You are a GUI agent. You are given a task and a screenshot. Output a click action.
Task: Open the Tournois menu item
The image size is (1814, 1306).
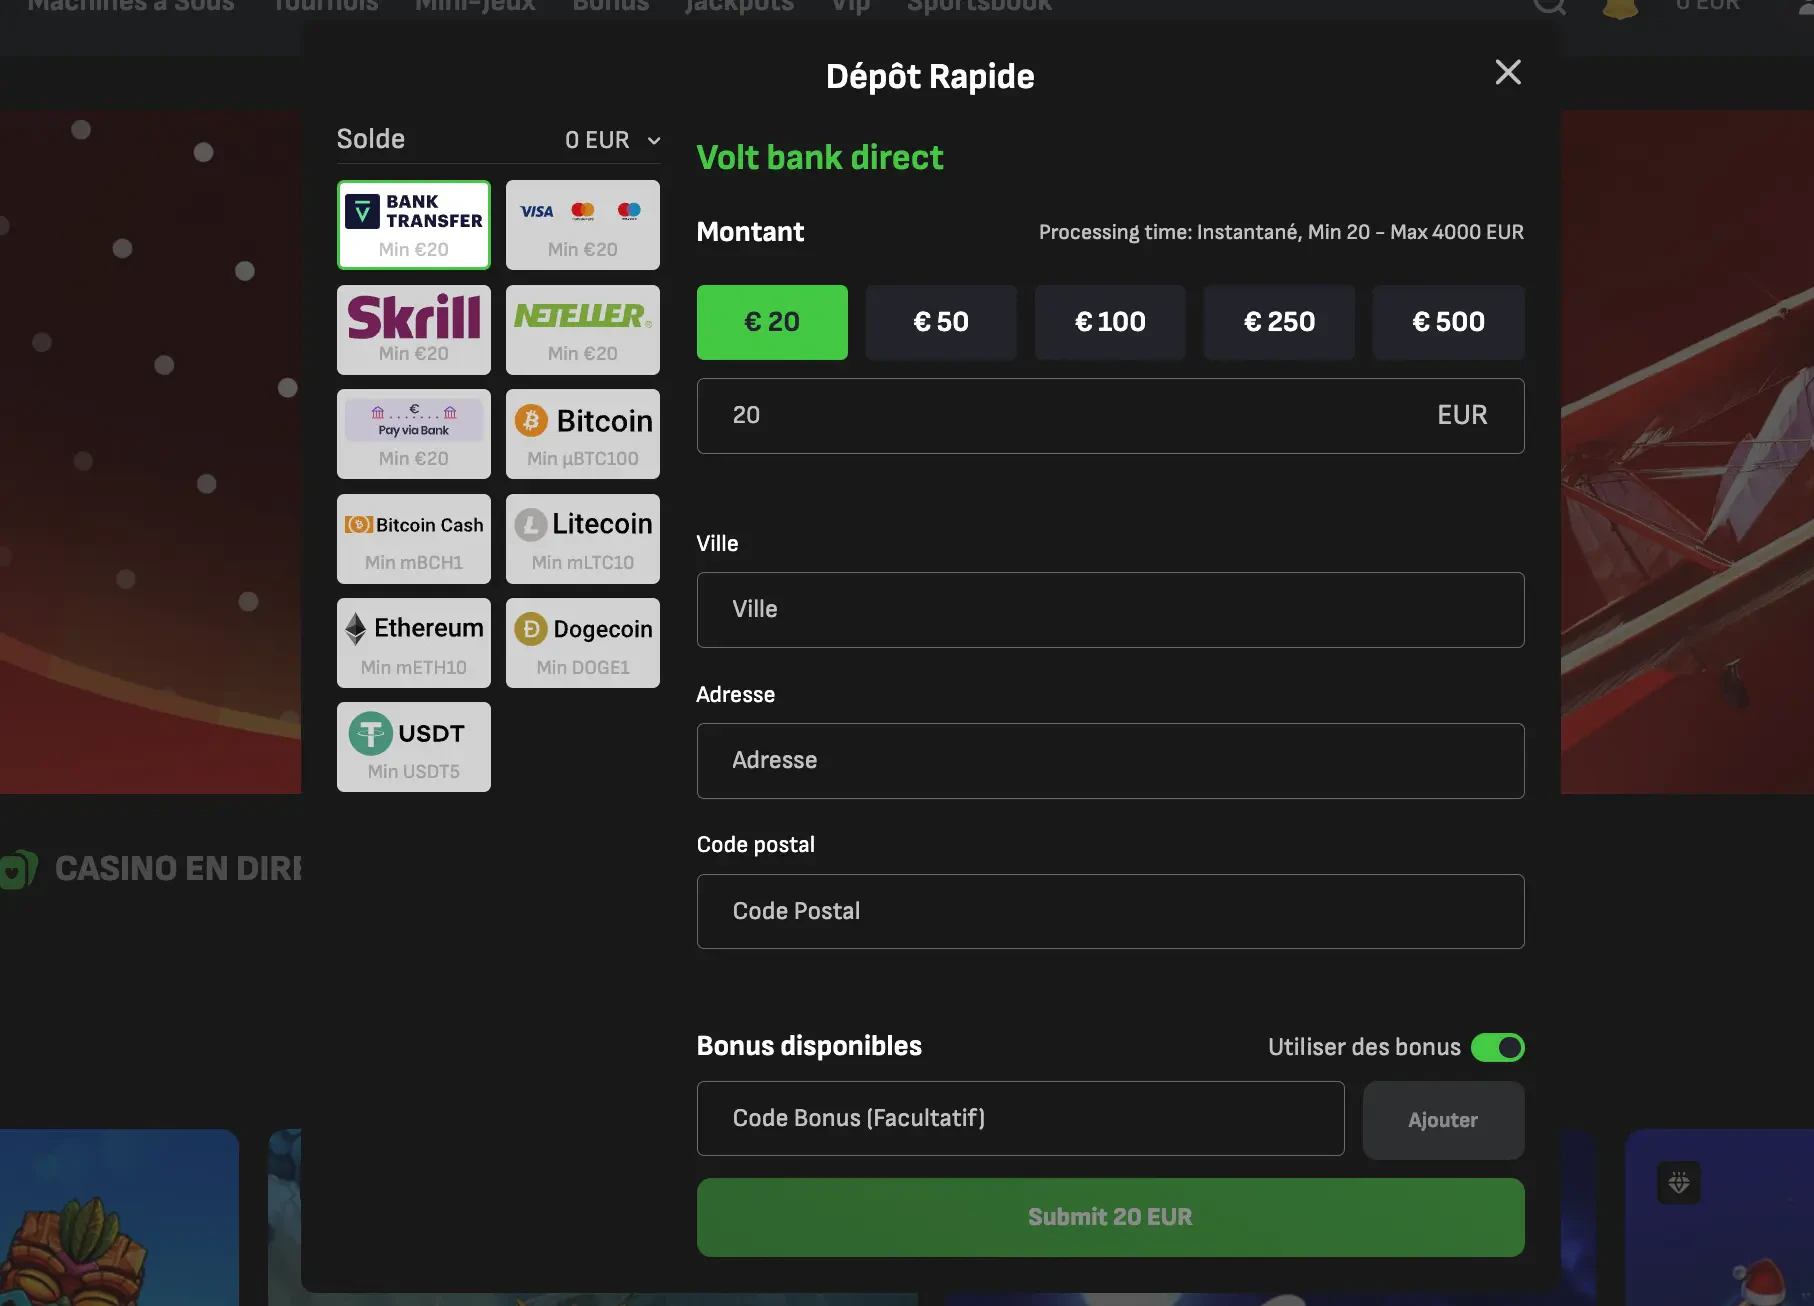[326, 5]
